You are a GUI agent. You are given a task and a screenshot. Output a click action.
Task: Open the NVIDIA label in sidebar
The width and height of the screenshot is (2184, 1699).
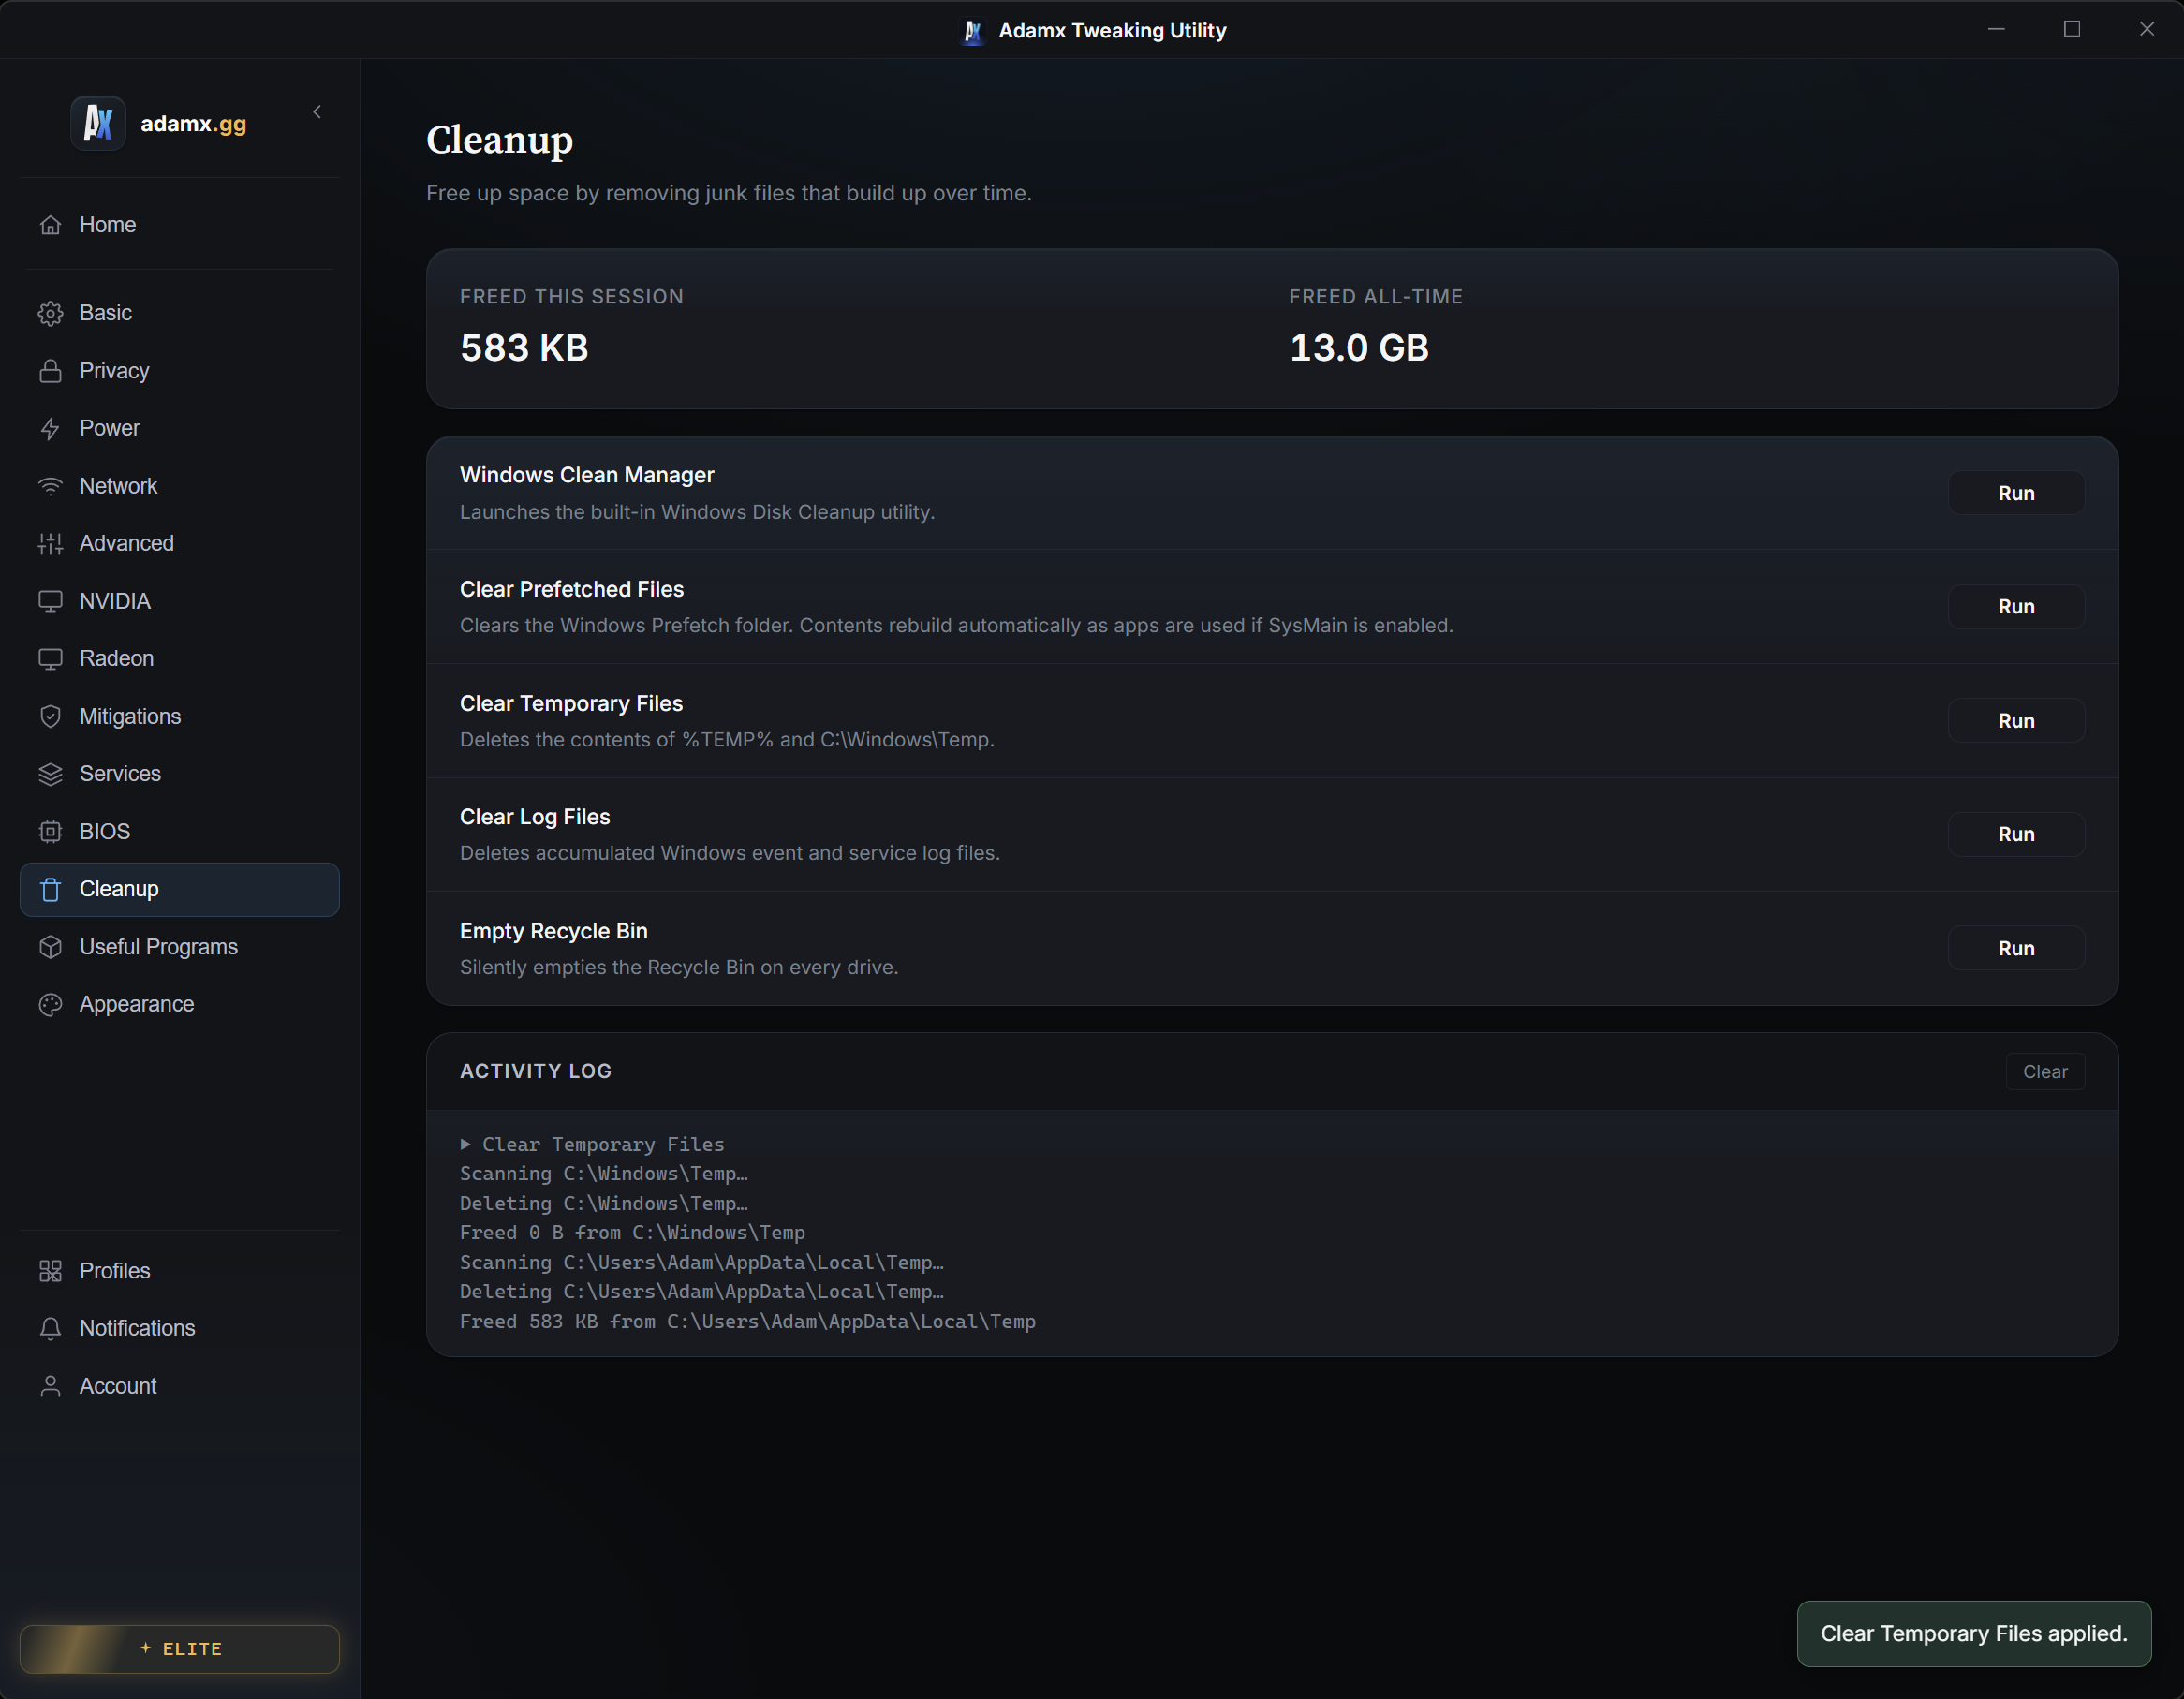point(115,601)
